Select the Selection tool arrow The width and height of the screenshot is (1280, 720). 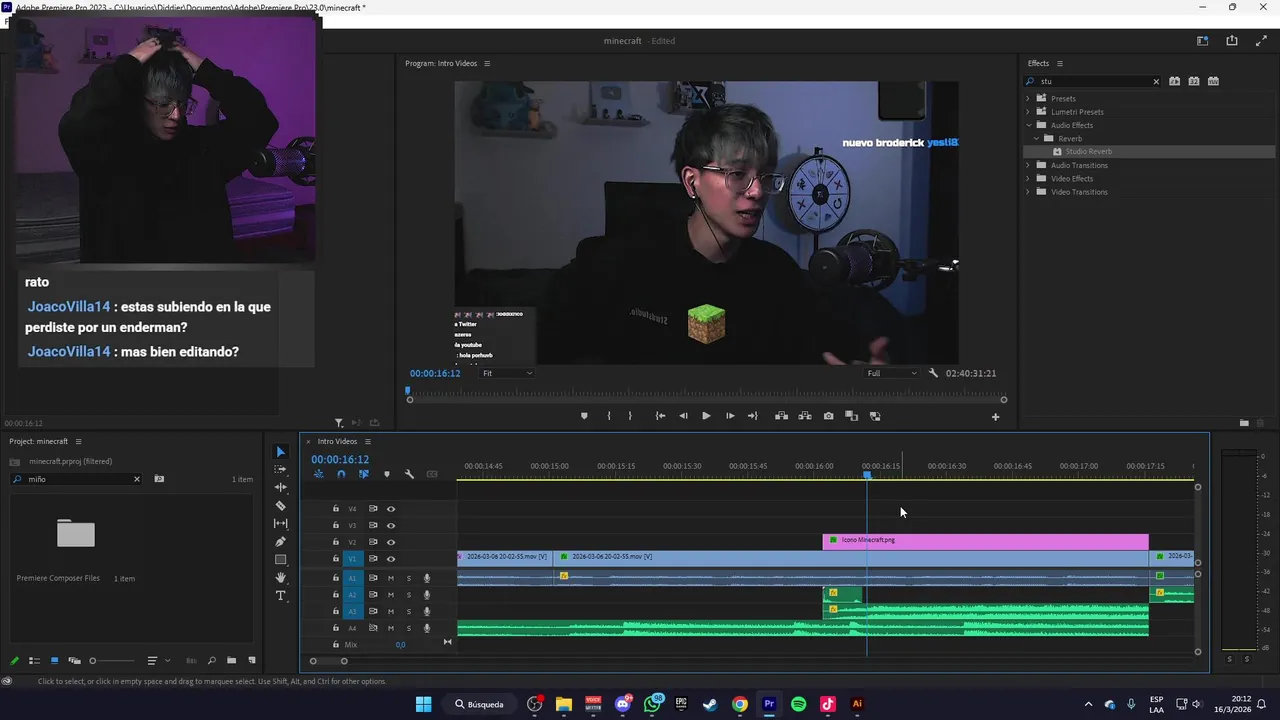280,452
